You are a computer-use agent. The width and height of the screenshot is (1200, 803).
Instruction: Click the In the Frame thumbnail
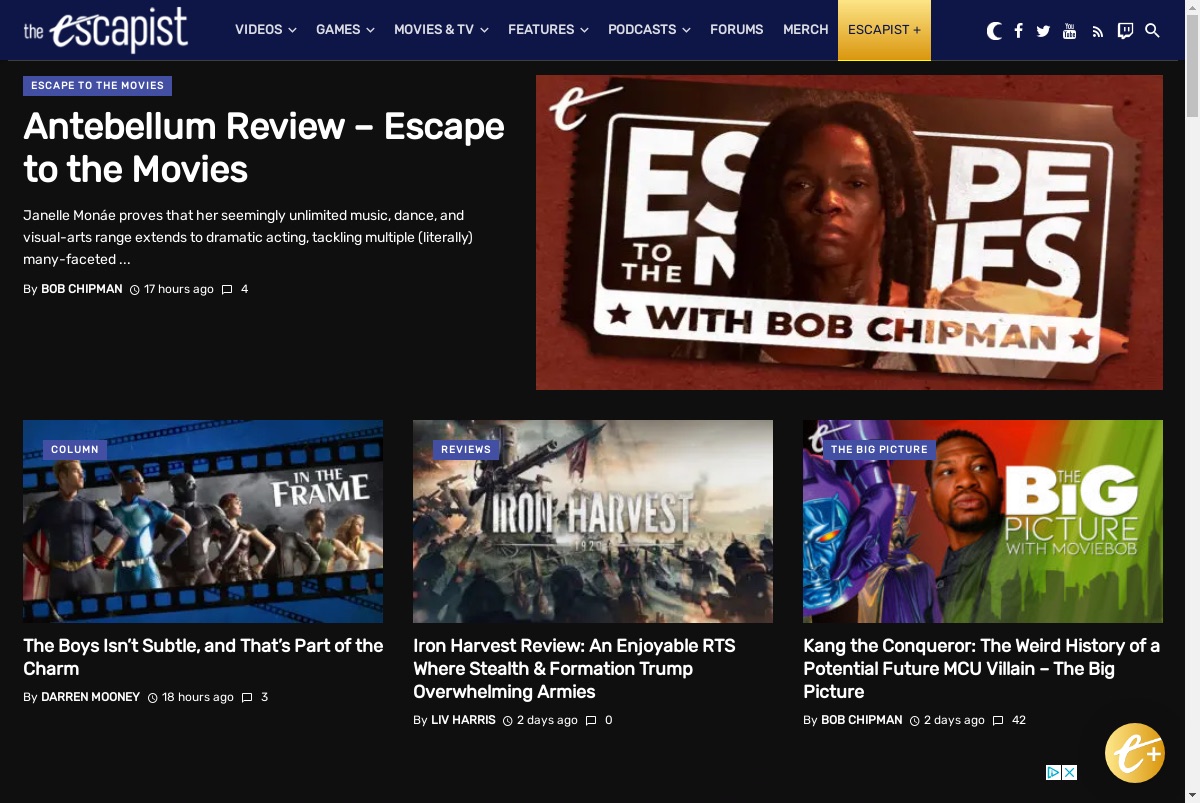point(203,521)
